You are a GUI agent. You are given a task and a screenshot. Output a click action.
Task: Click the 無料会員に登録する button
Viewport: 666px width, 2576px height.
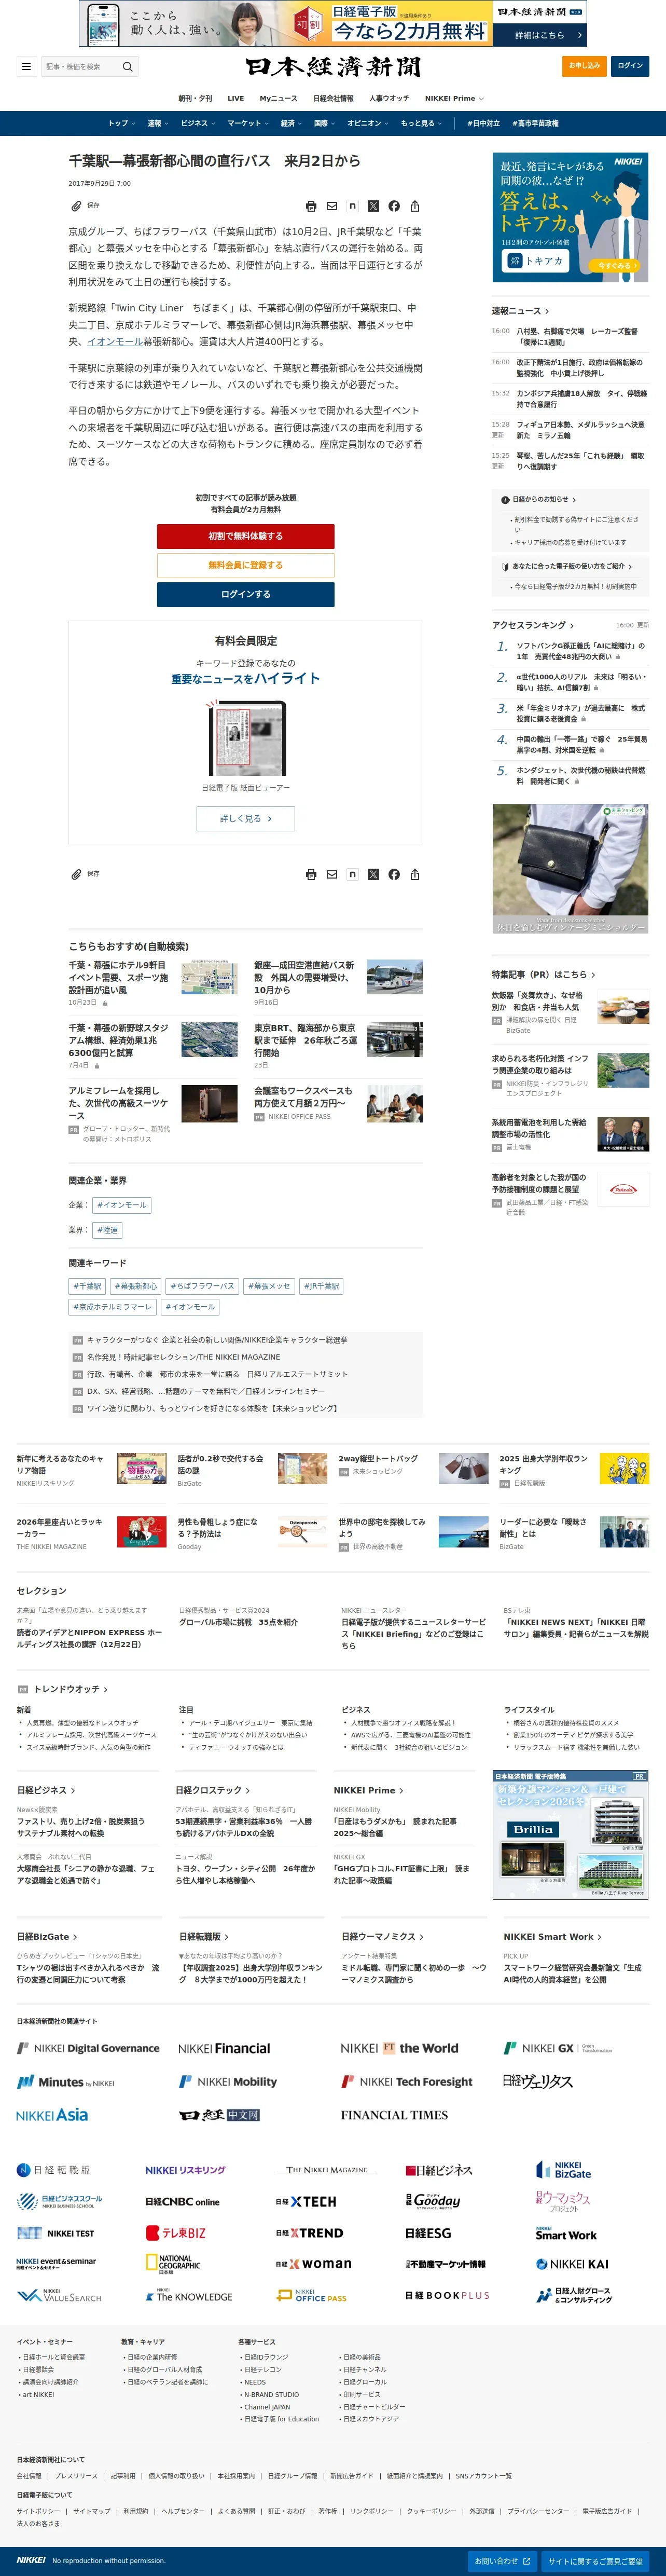point(245,565)
